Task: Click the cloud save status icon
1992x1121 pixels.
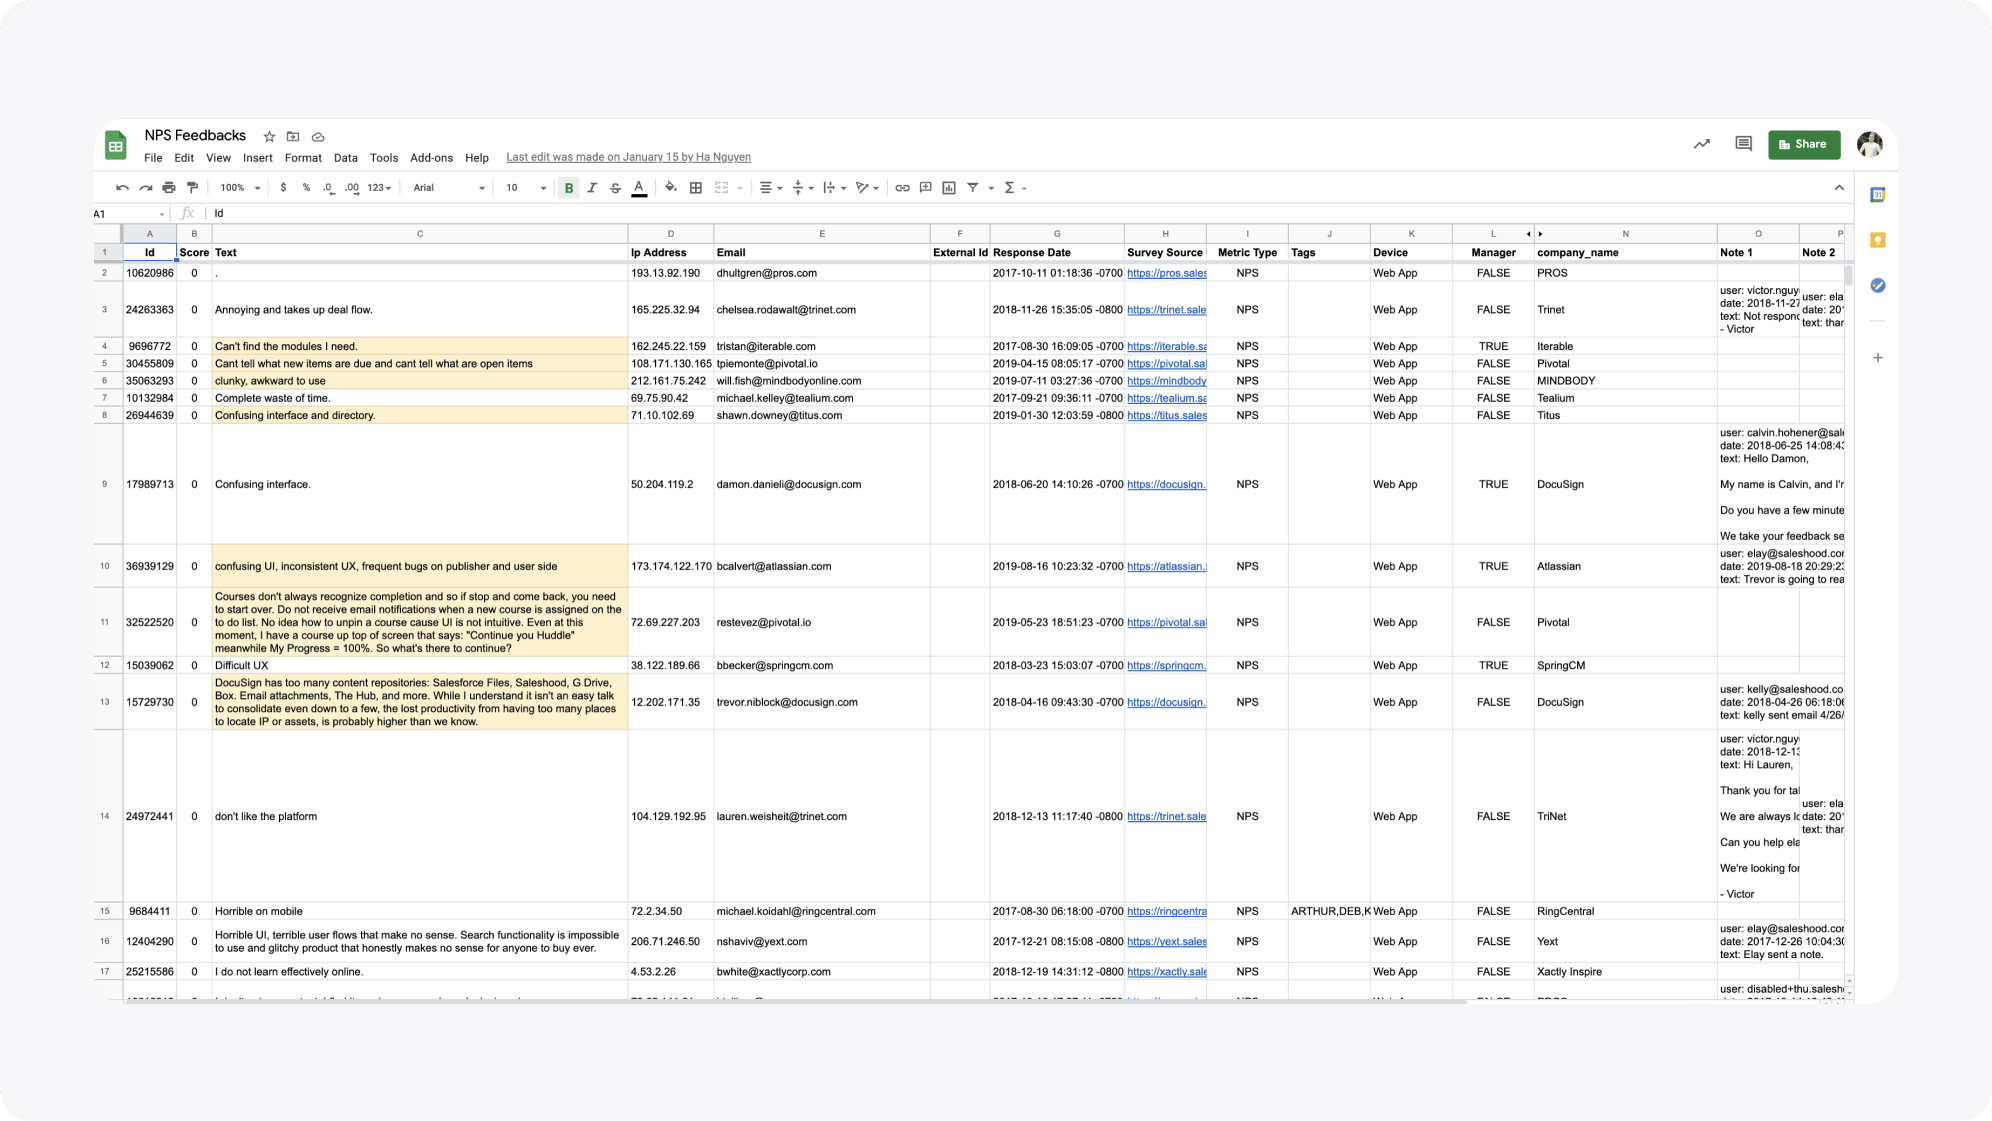Action: point(318,137)
